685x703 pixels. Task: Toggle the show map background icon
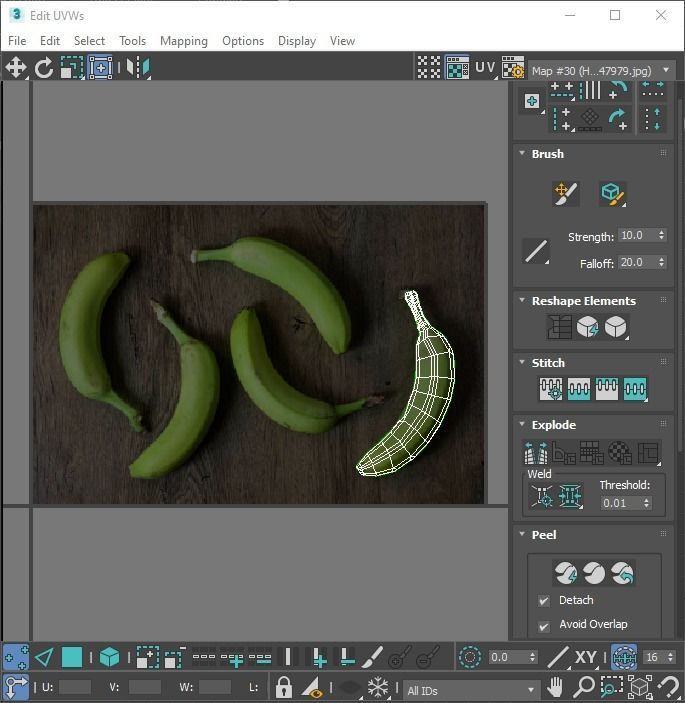457,68
